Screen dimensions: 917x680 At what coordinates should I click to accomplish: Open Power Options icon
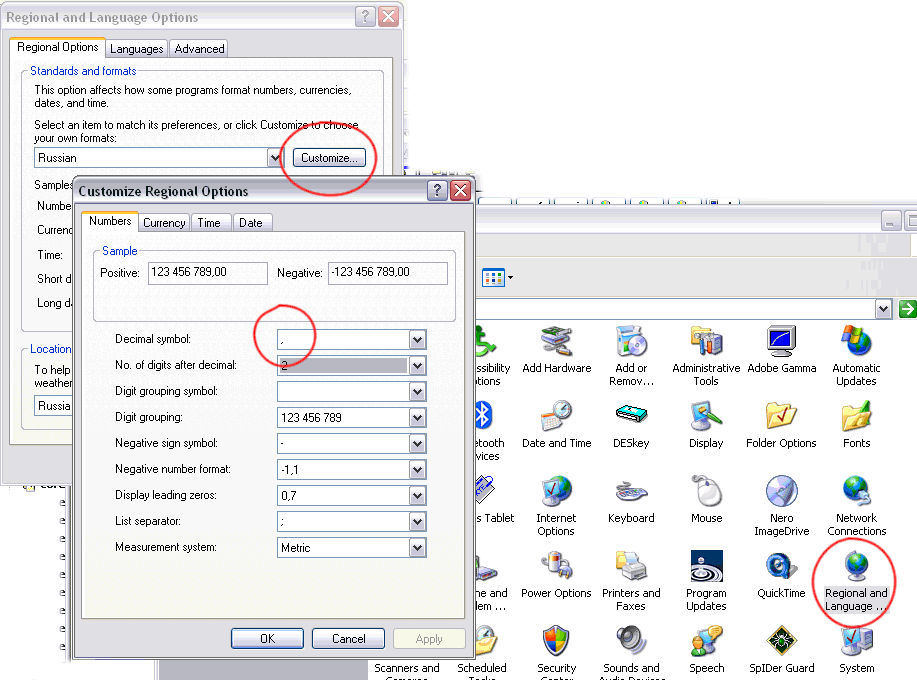click(556, 566)
